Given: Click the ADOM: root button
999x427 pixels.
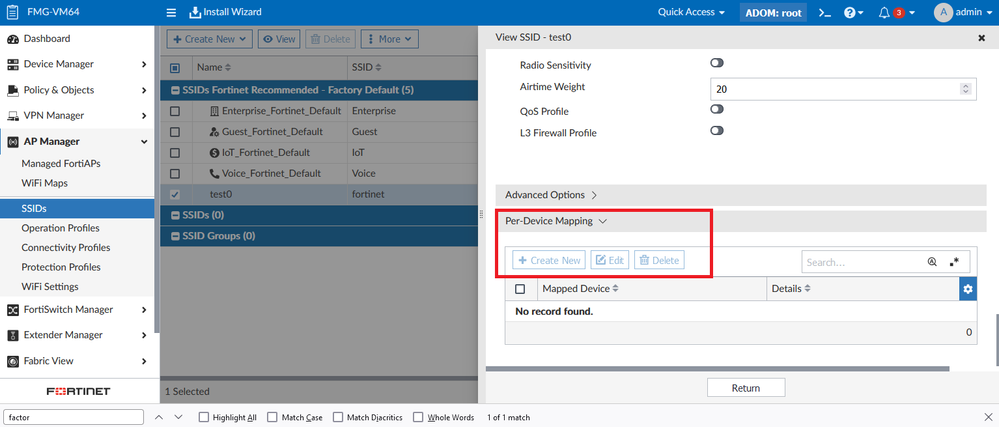Looking at the screenshot, I should (x=773, y=13).
